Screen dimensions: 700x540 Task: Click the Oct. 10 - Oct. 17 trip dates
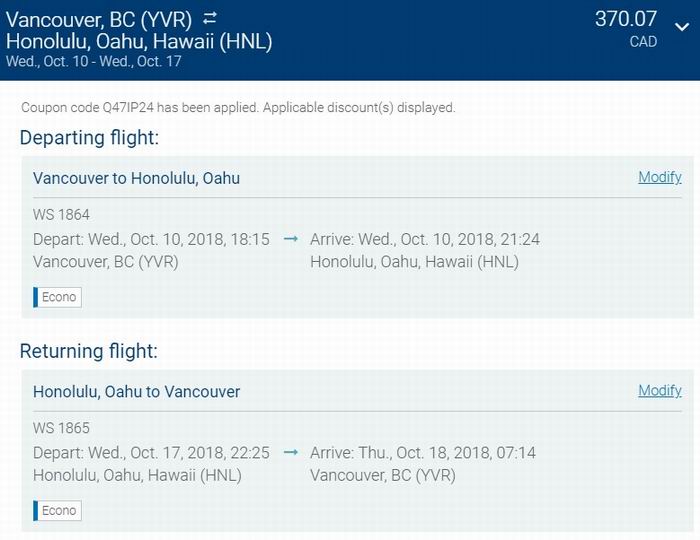(94, 61)
